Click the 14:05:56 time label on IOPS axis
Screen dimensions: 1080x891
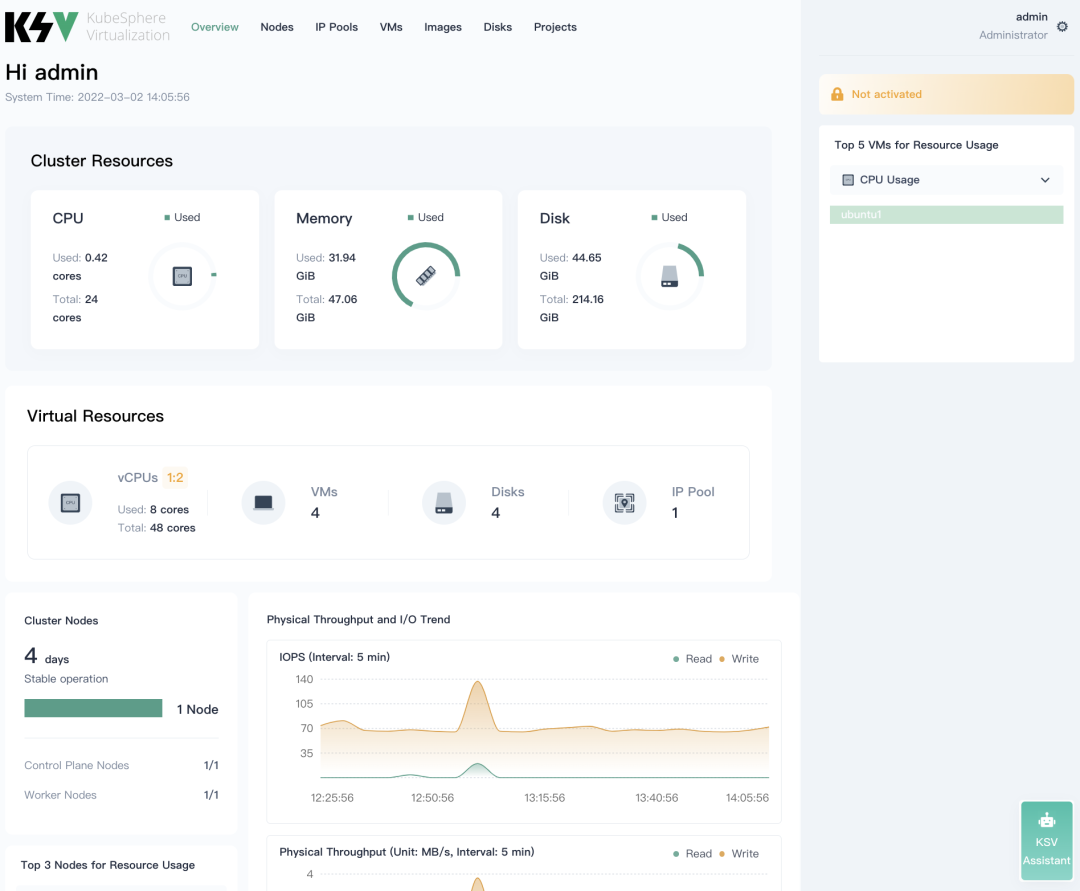pos(747,798)
